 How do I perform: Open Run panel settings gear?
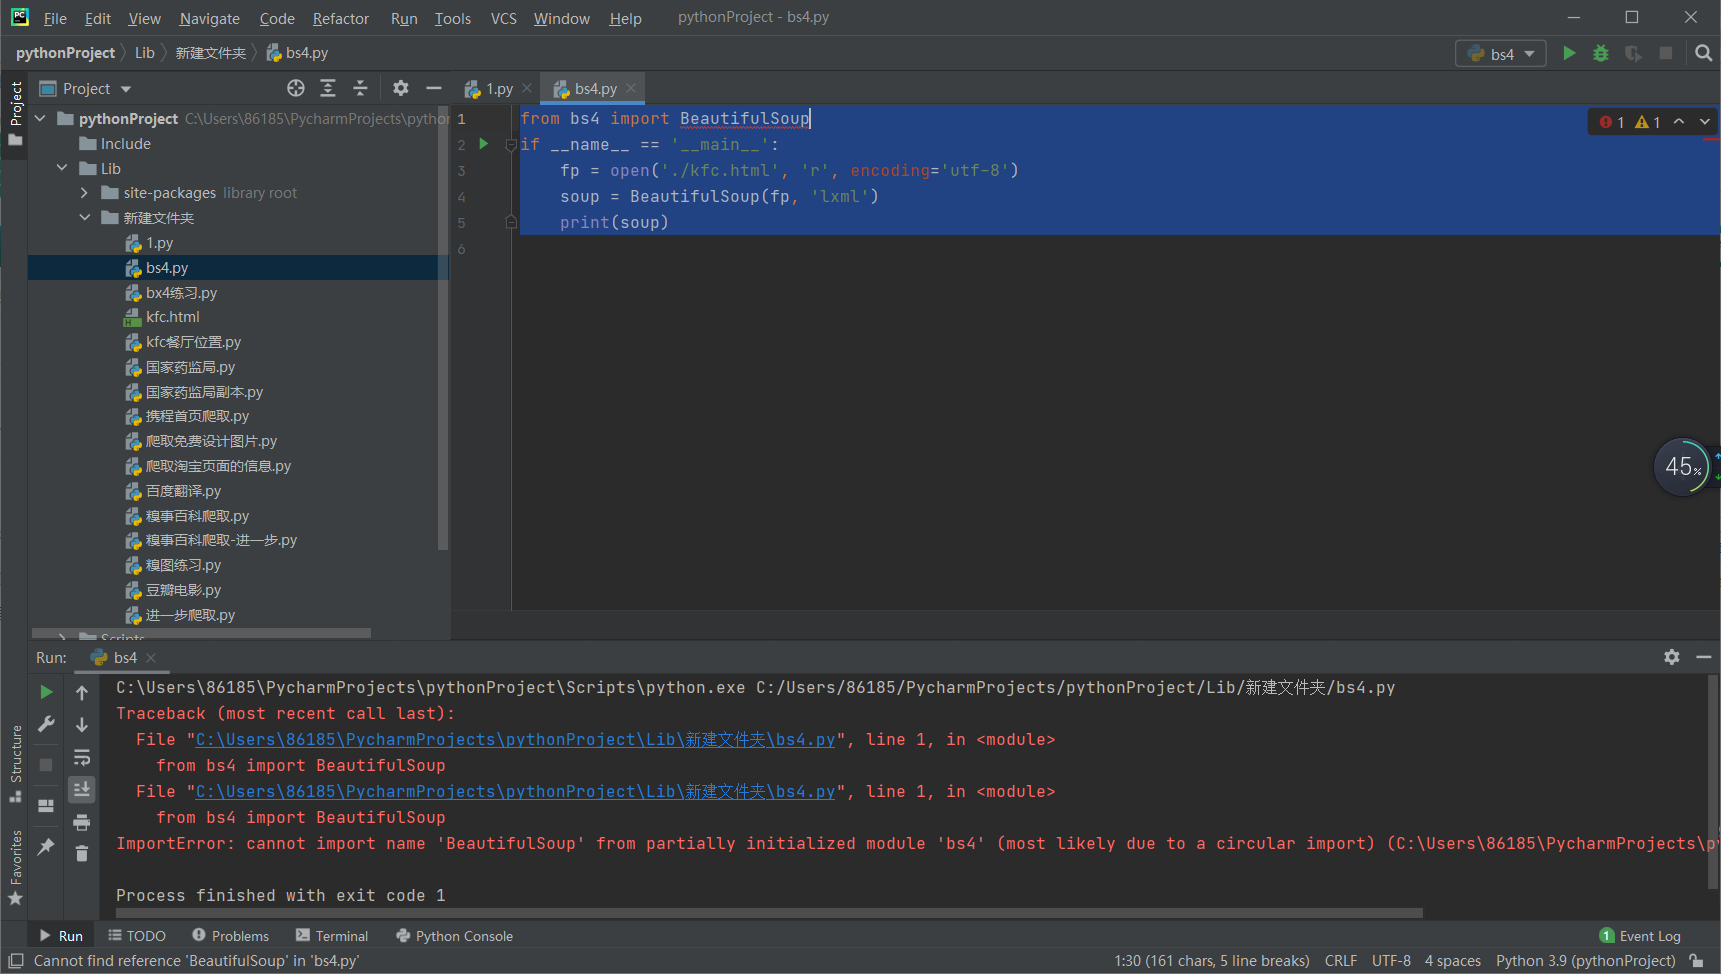[x=1671, y=657]
